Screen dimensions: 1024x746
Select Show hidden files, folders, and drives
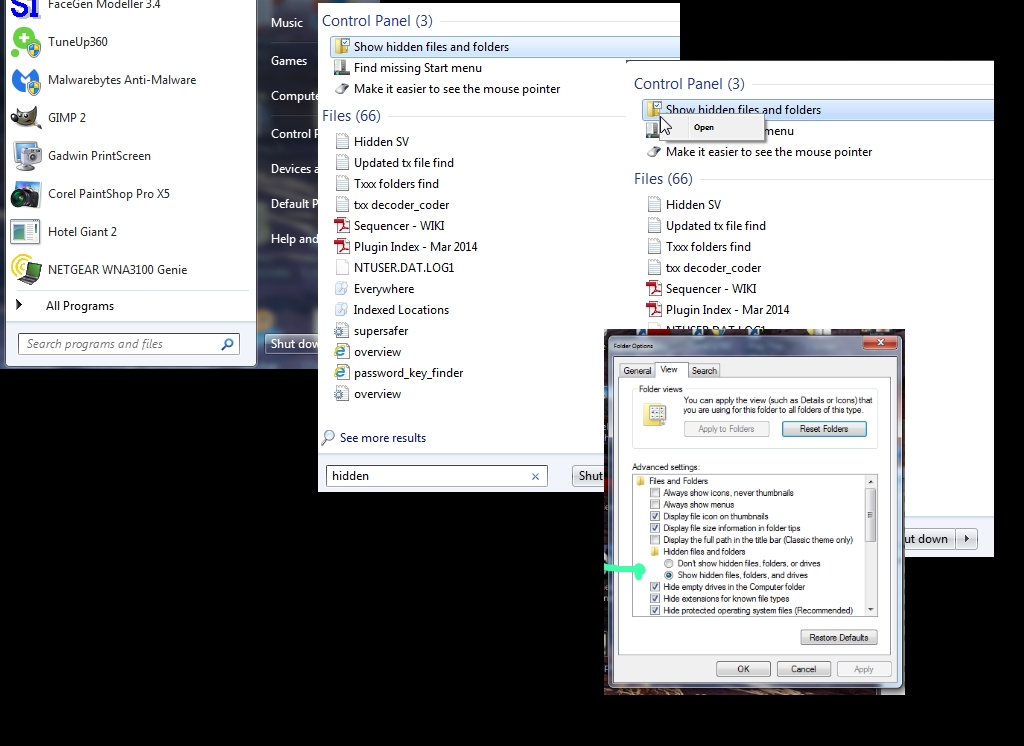pos(669,576)
